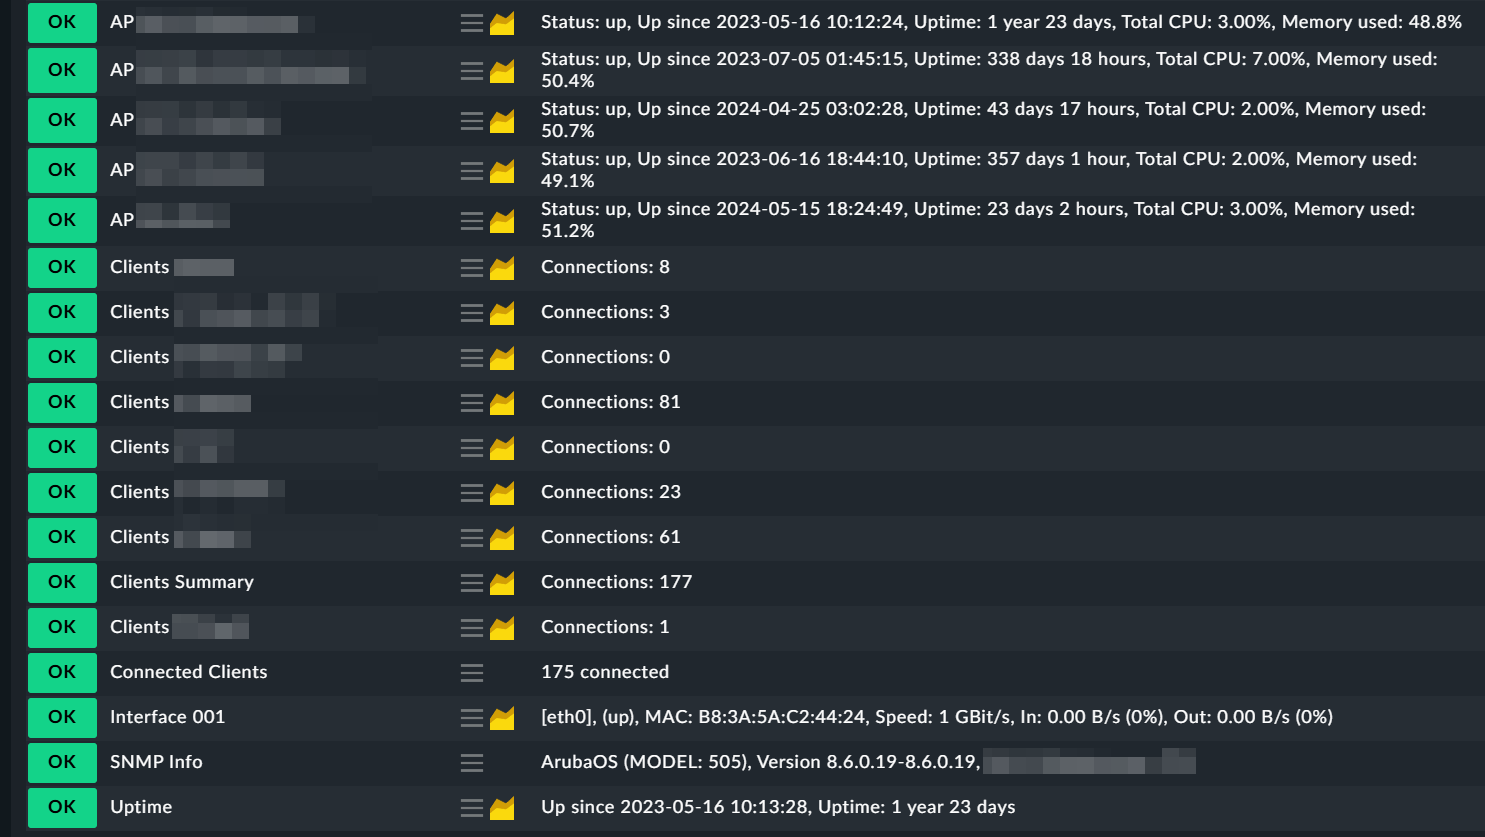Screen dimensions: 1485x837
Task: Expand the hamburger menu for SNMP Info
Action: click(x=472, y=763)
